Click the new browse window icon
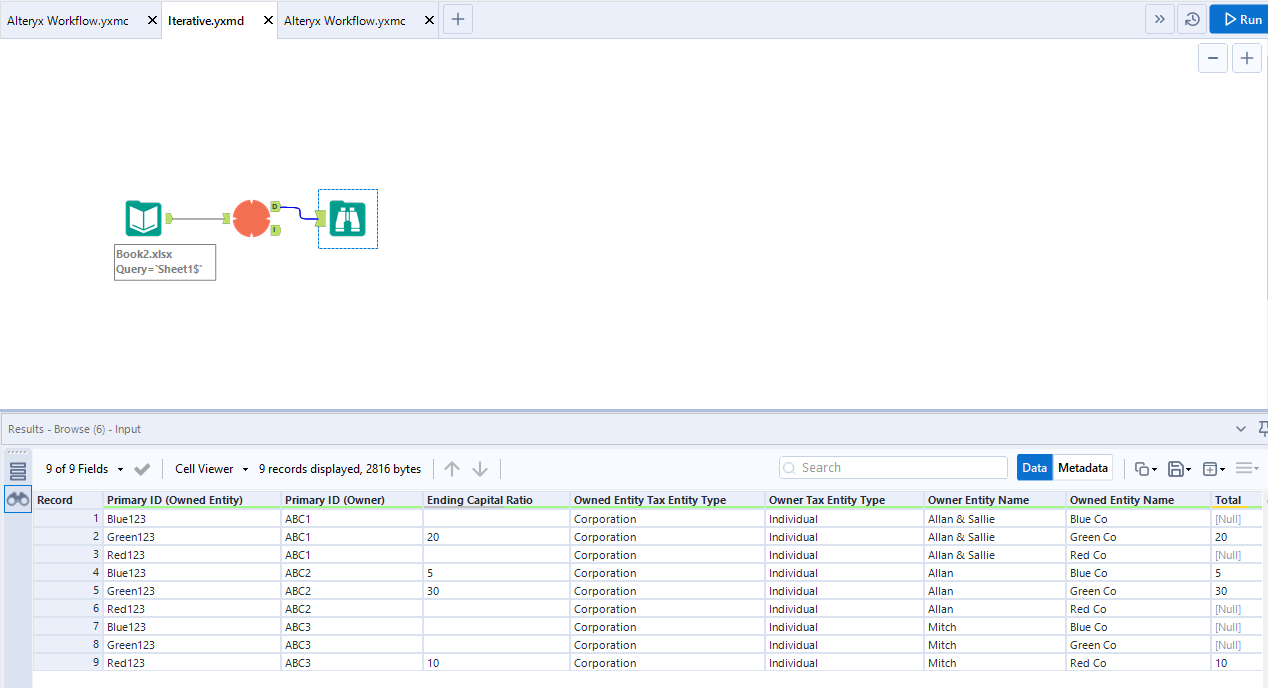The height and width of the screenshot is (688, 1268). point(1212,467)
